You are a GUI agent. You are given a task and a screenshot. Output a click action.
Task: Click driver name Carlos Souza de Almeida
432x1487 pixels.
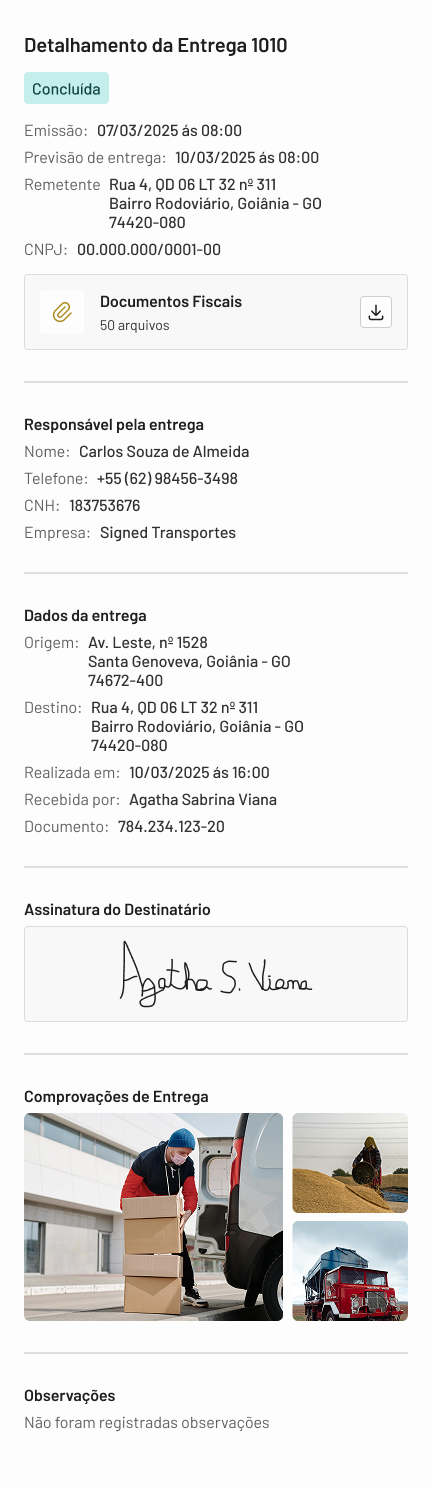(x=164, y=452)
